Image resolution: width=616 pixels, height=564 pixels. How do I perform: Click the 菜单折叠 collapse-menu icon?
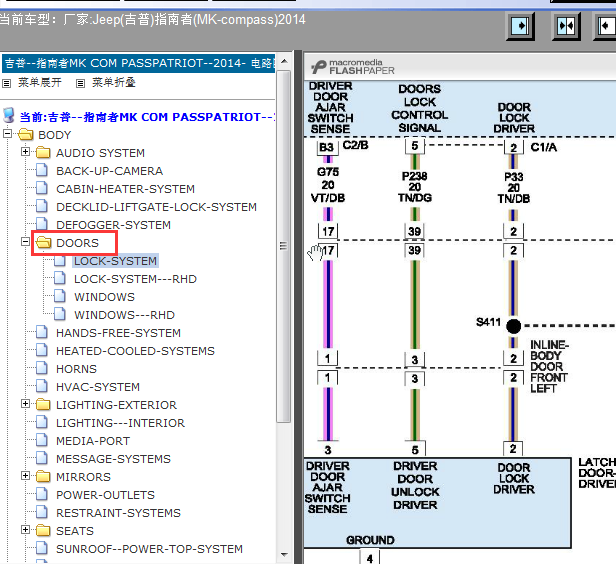point(80,83)
